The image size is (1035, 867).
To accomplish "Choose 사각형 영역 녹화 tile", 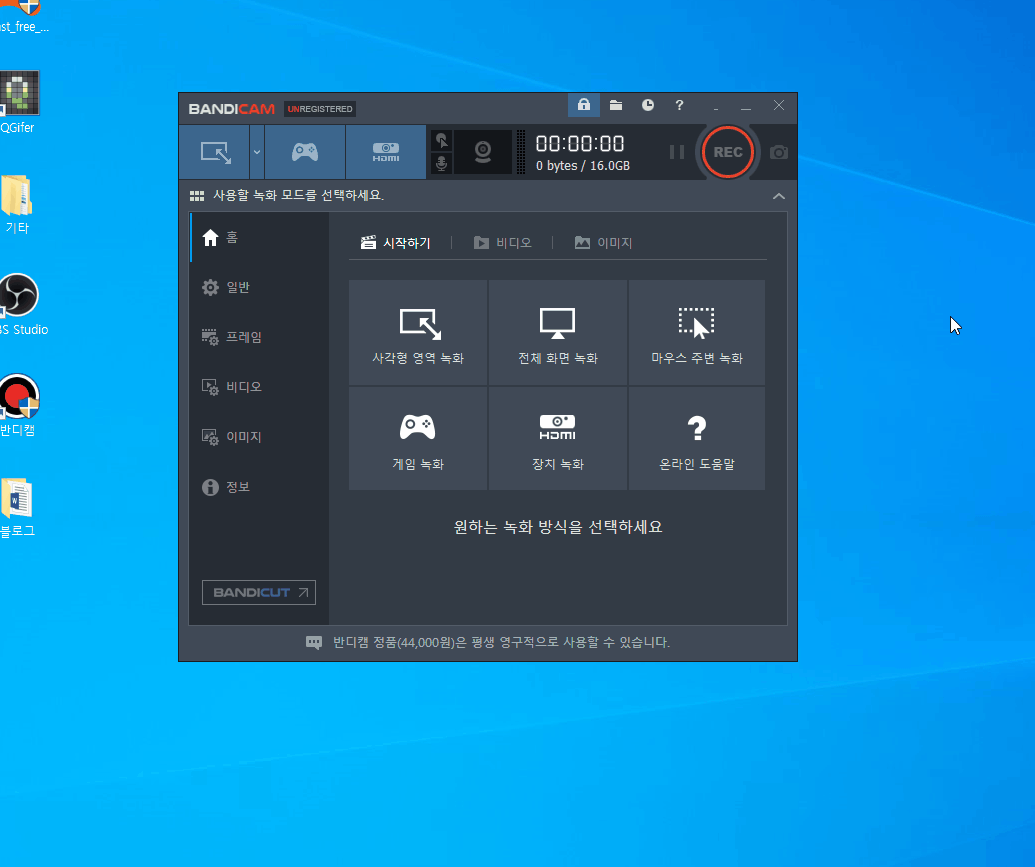I will tap(418, 332).
